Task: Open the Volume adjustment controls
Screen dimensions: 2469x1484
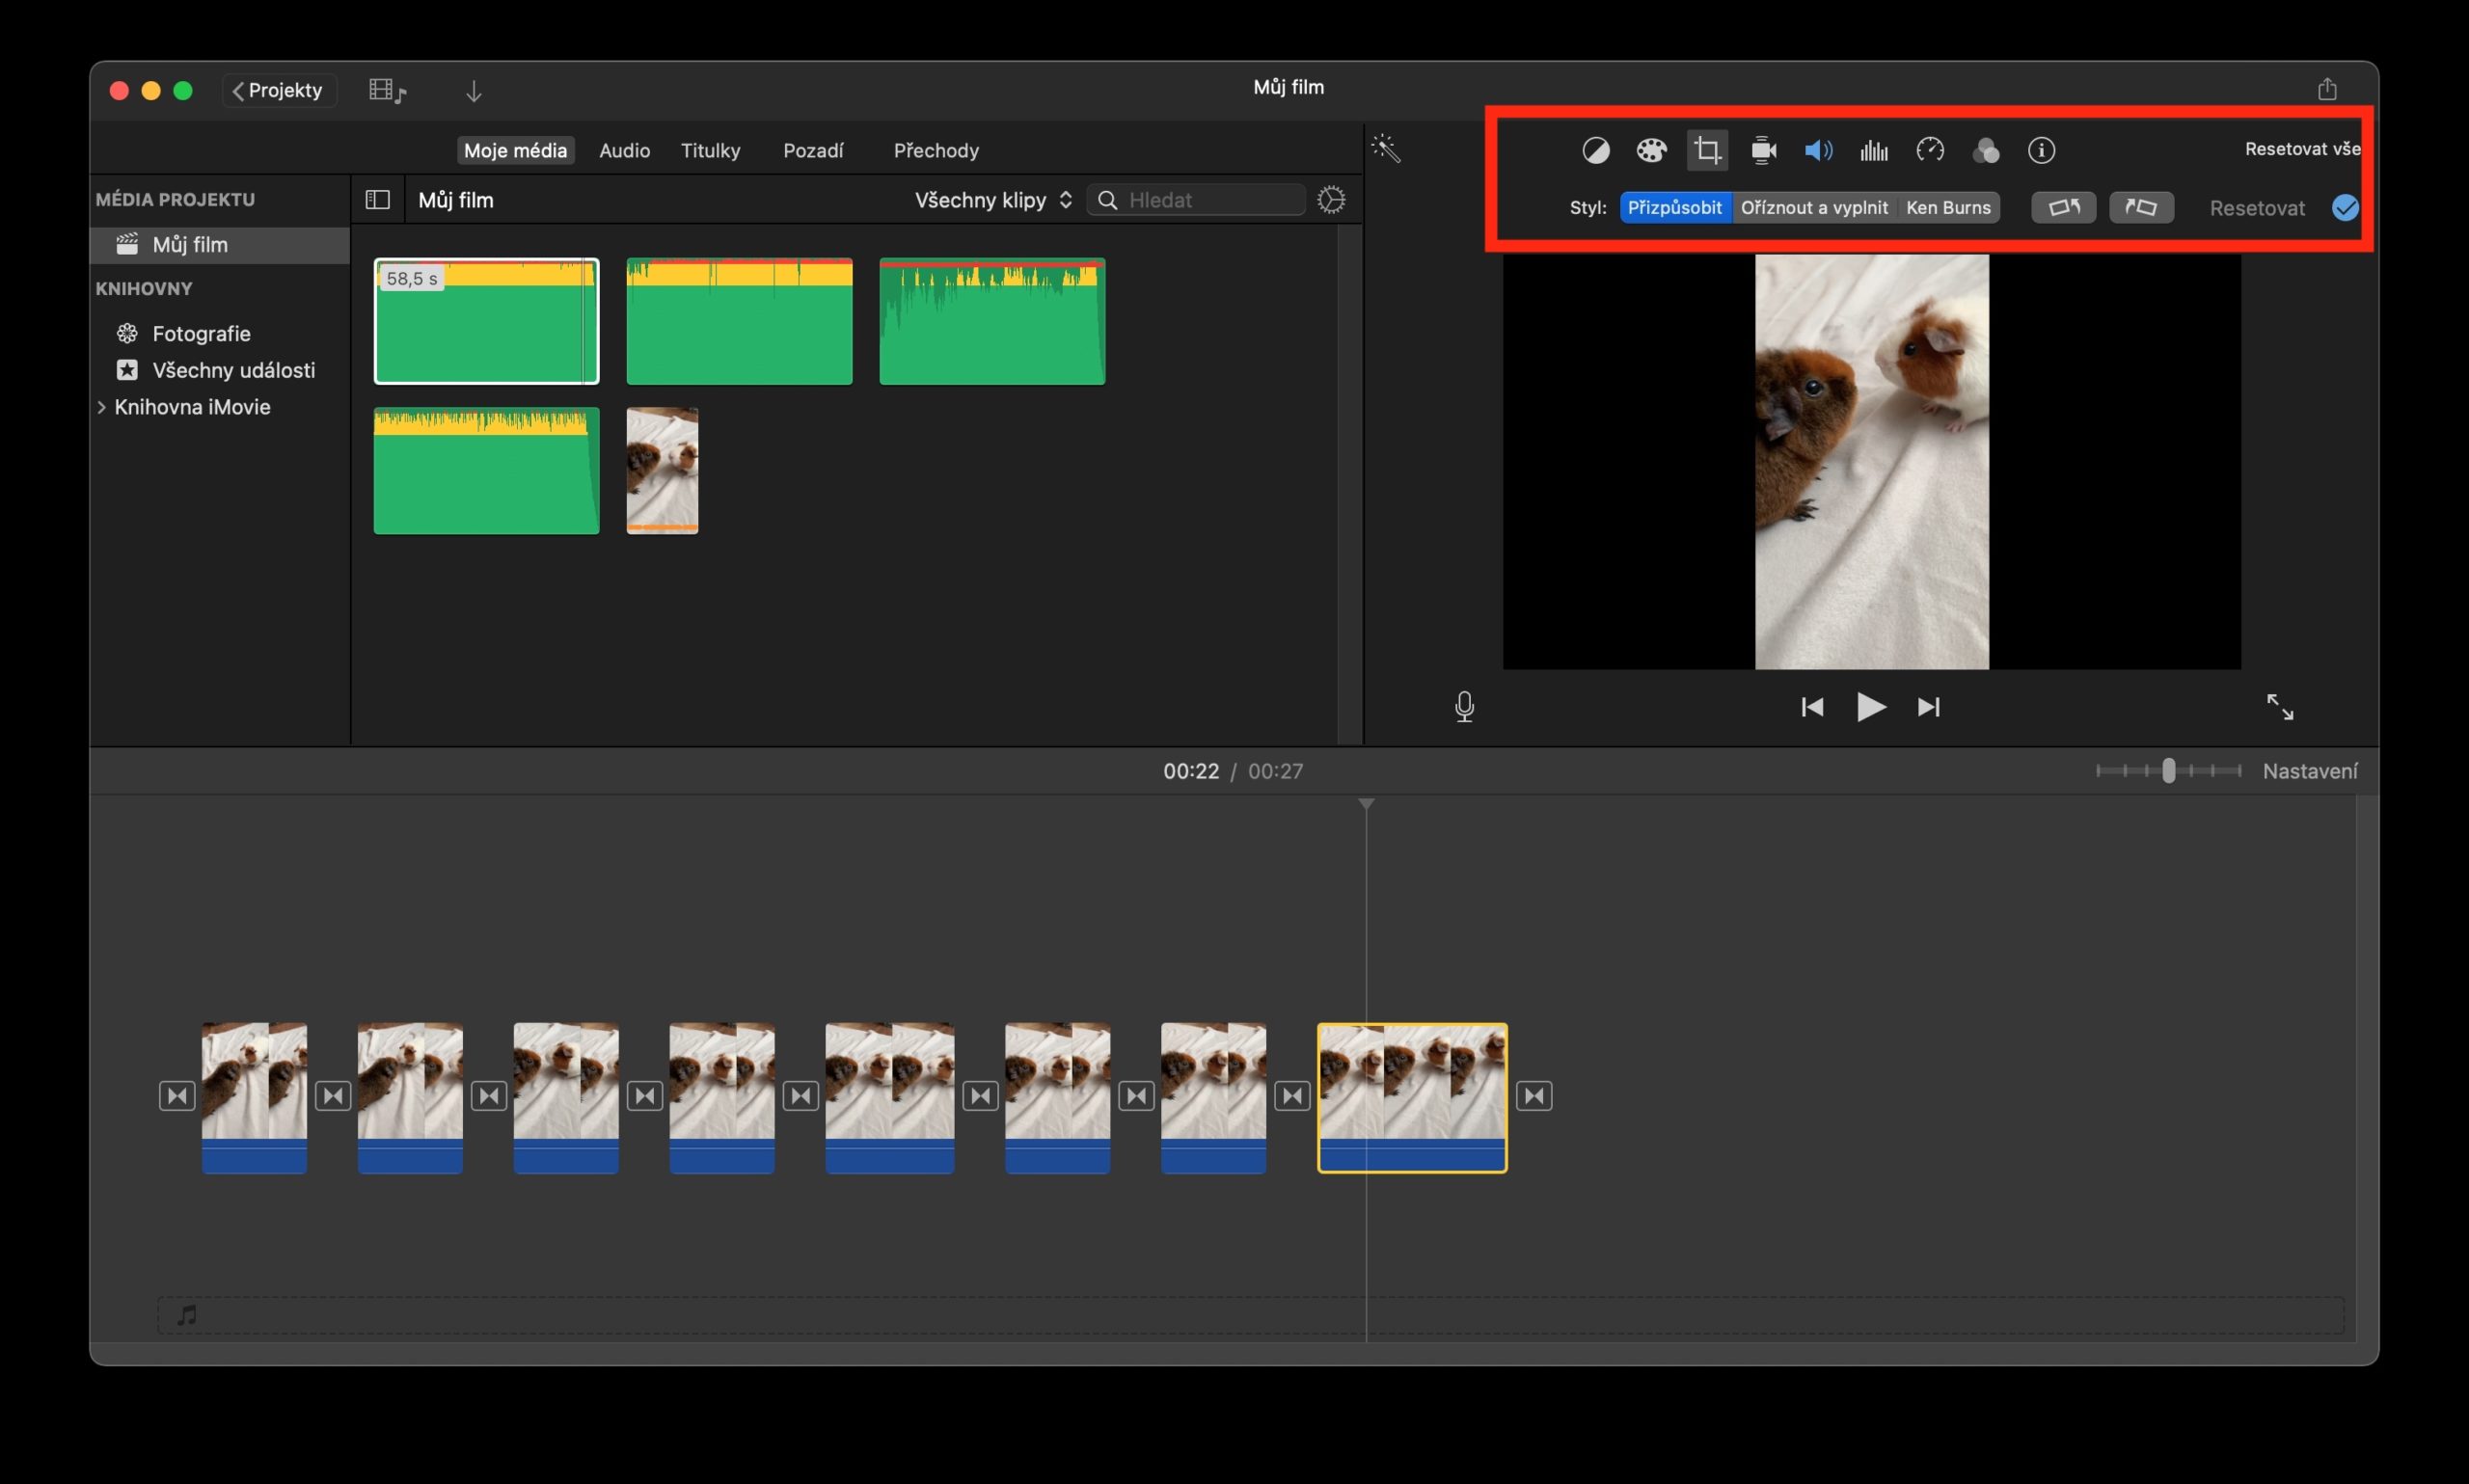Action: (1818, 150)
